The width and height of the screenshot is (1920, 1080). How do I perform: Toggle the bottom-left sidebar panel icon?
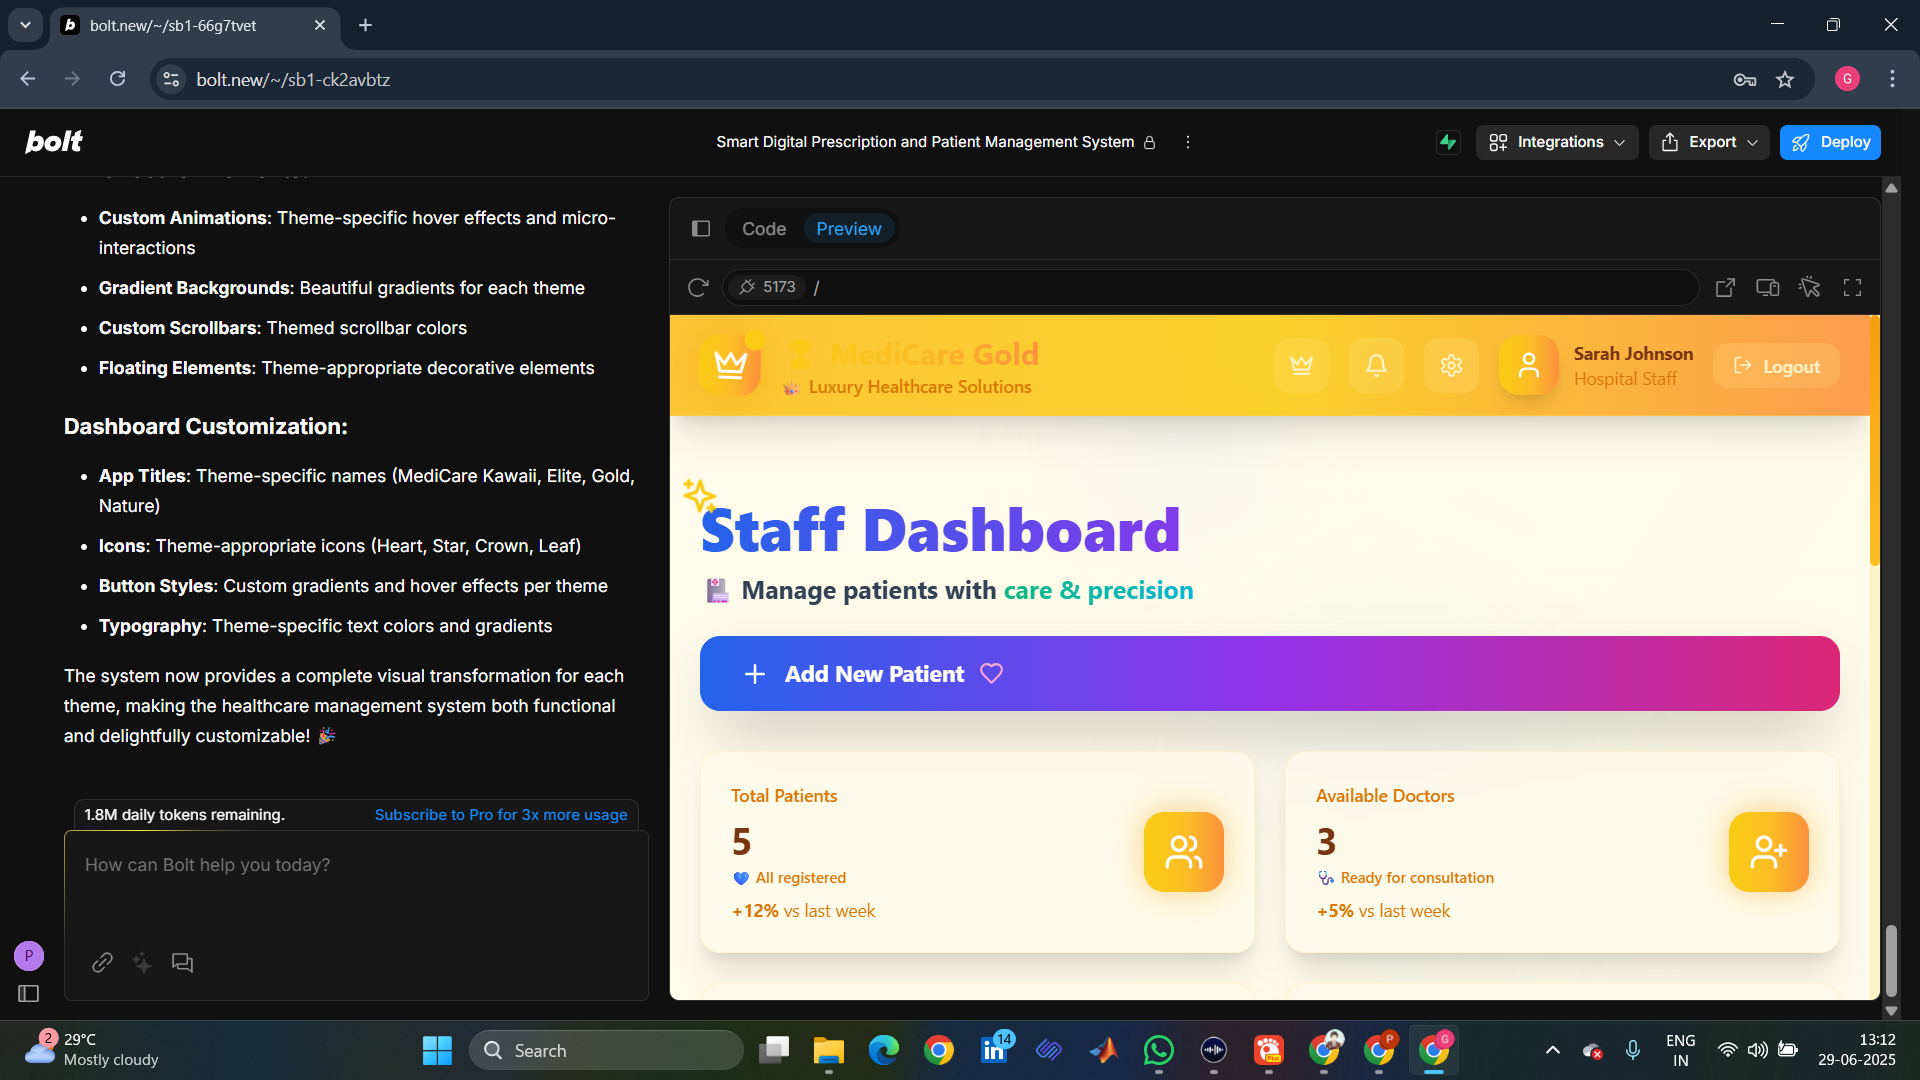28,993
